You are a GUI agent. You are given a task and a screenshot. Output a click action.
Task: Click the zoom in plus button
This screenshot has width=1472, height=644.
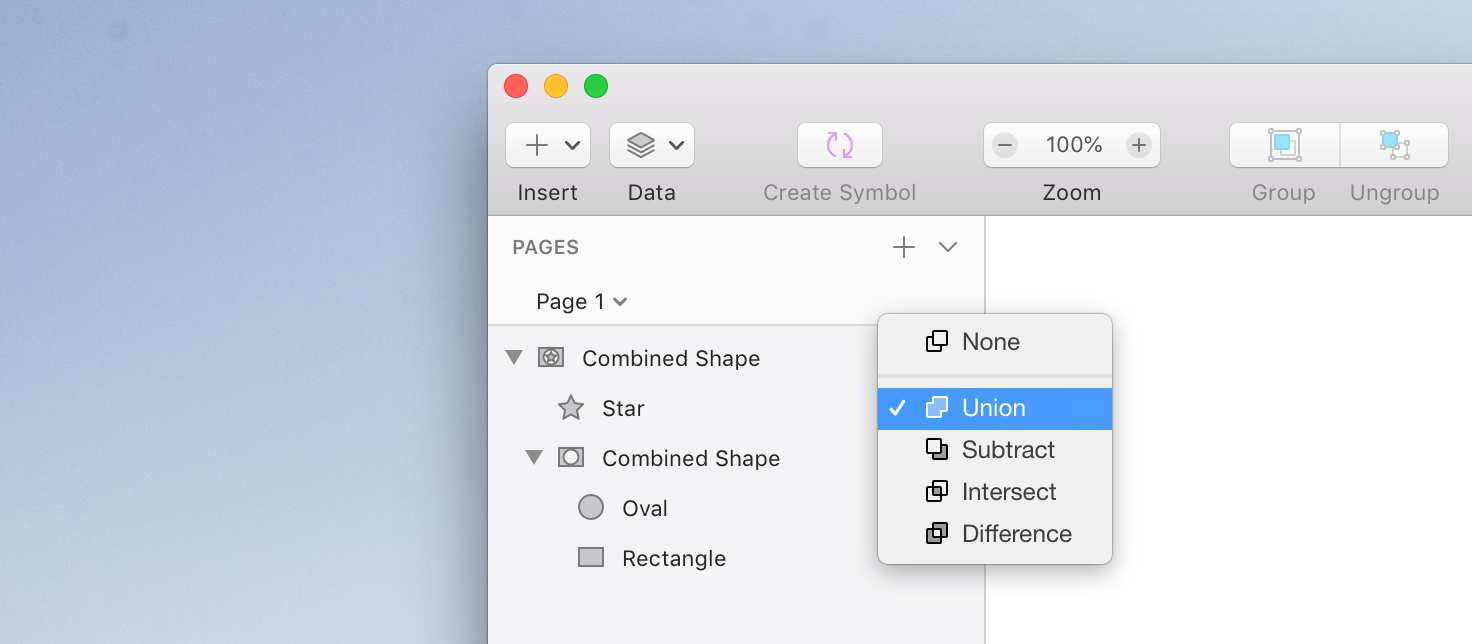click(1138, 145)
